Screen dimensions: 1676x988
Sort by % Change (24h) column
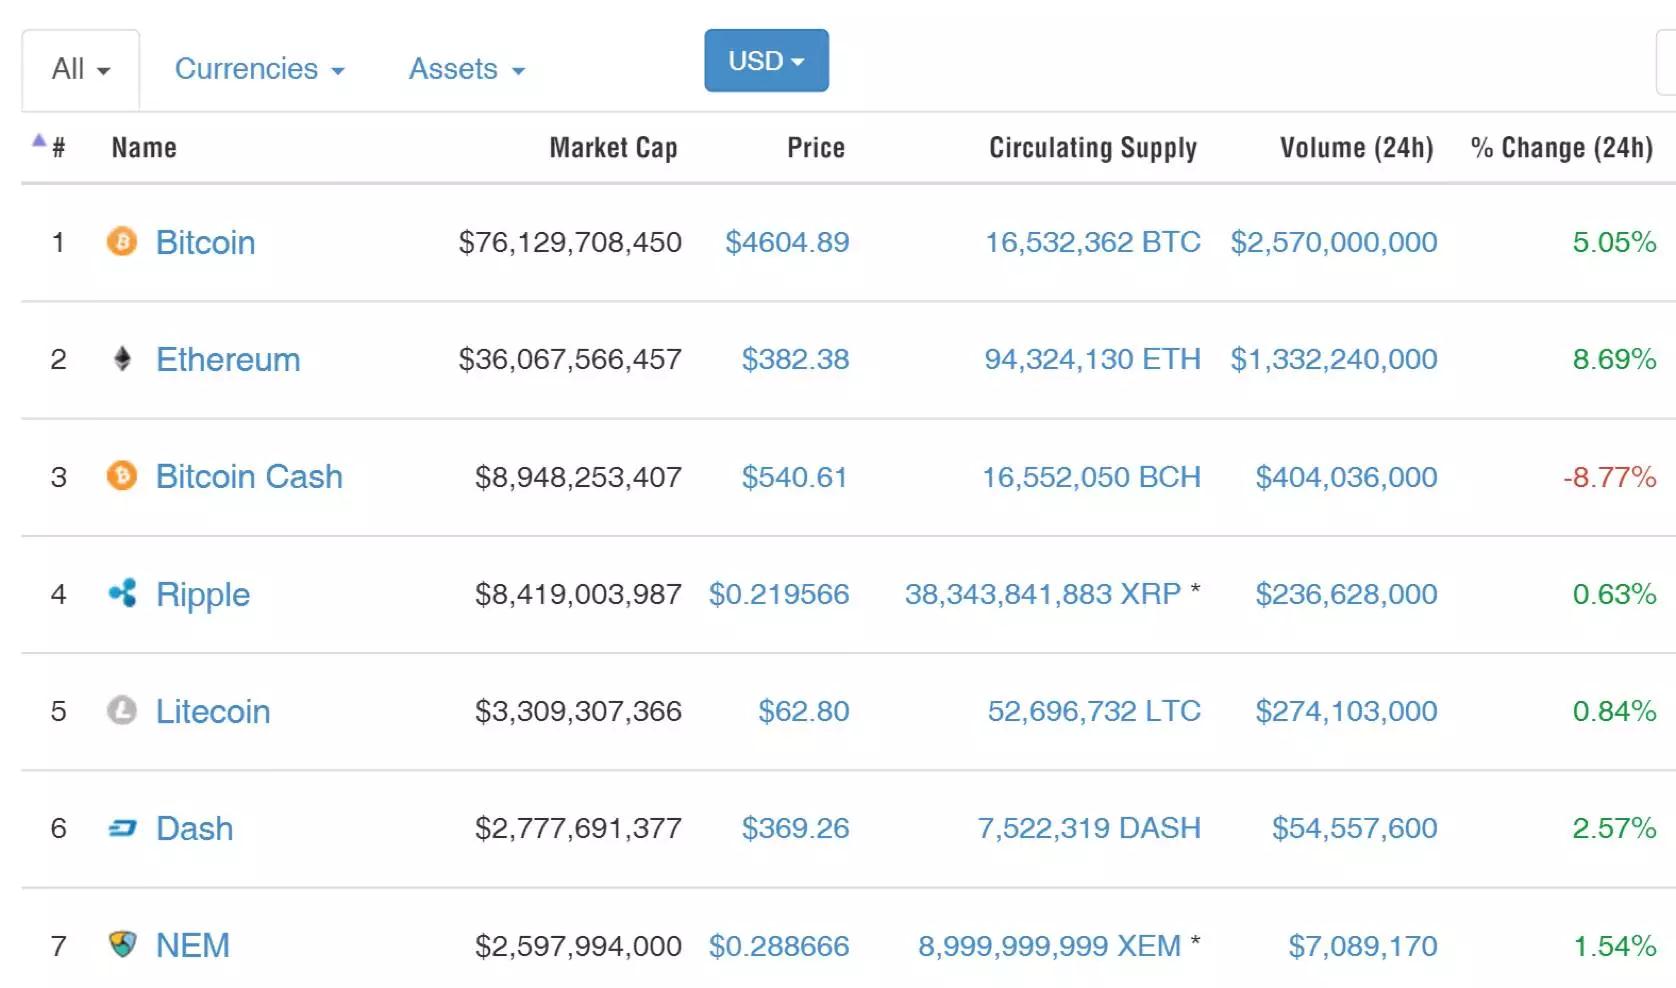[x=1561, y=148]
